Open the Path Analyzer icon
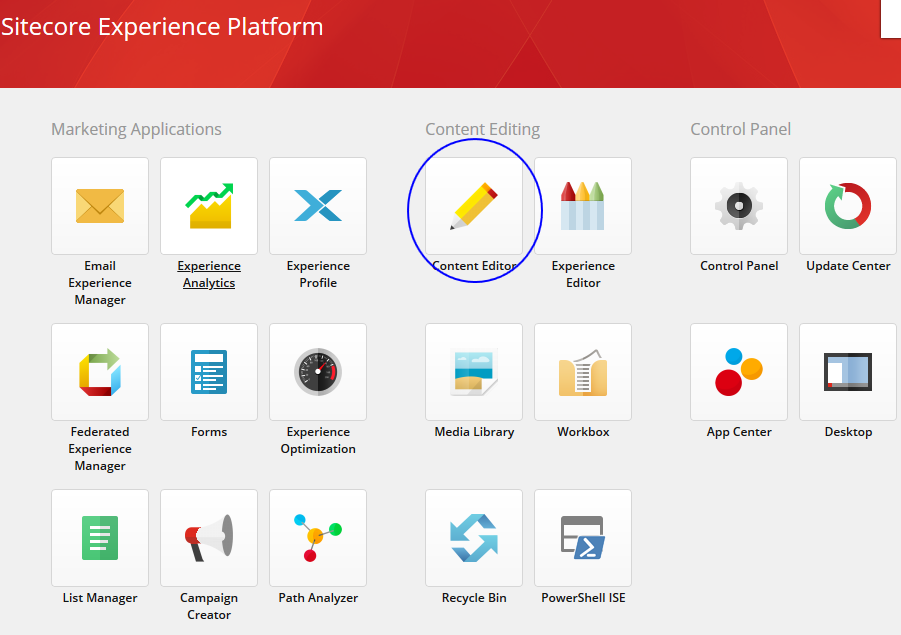Screen dimensions: 901x635 (318, 538)
